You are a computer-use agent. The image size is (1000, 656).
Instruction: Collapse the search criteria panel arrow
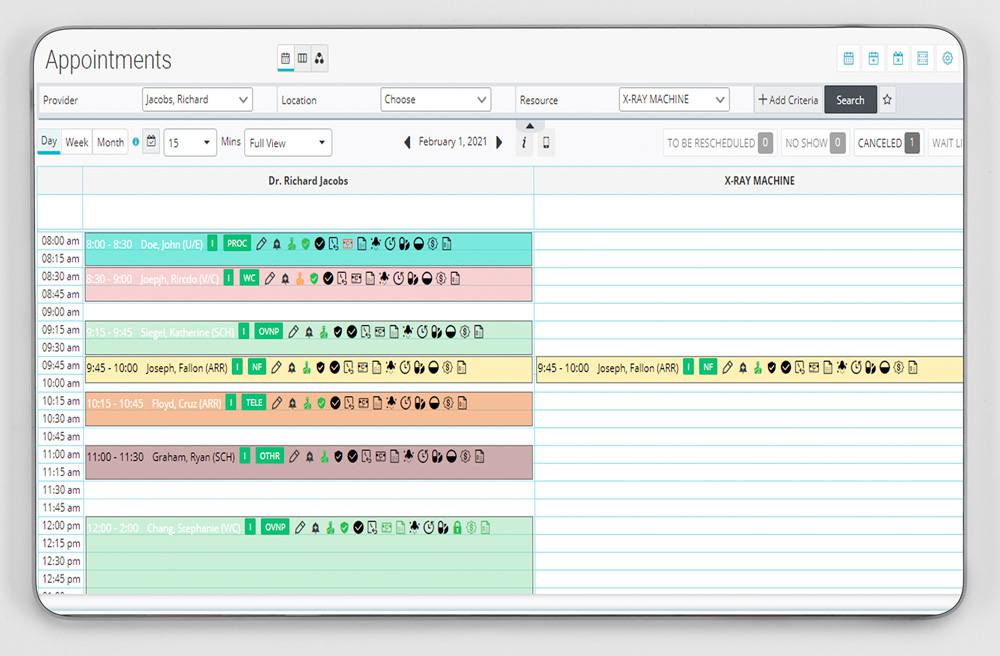click(530, 126)
